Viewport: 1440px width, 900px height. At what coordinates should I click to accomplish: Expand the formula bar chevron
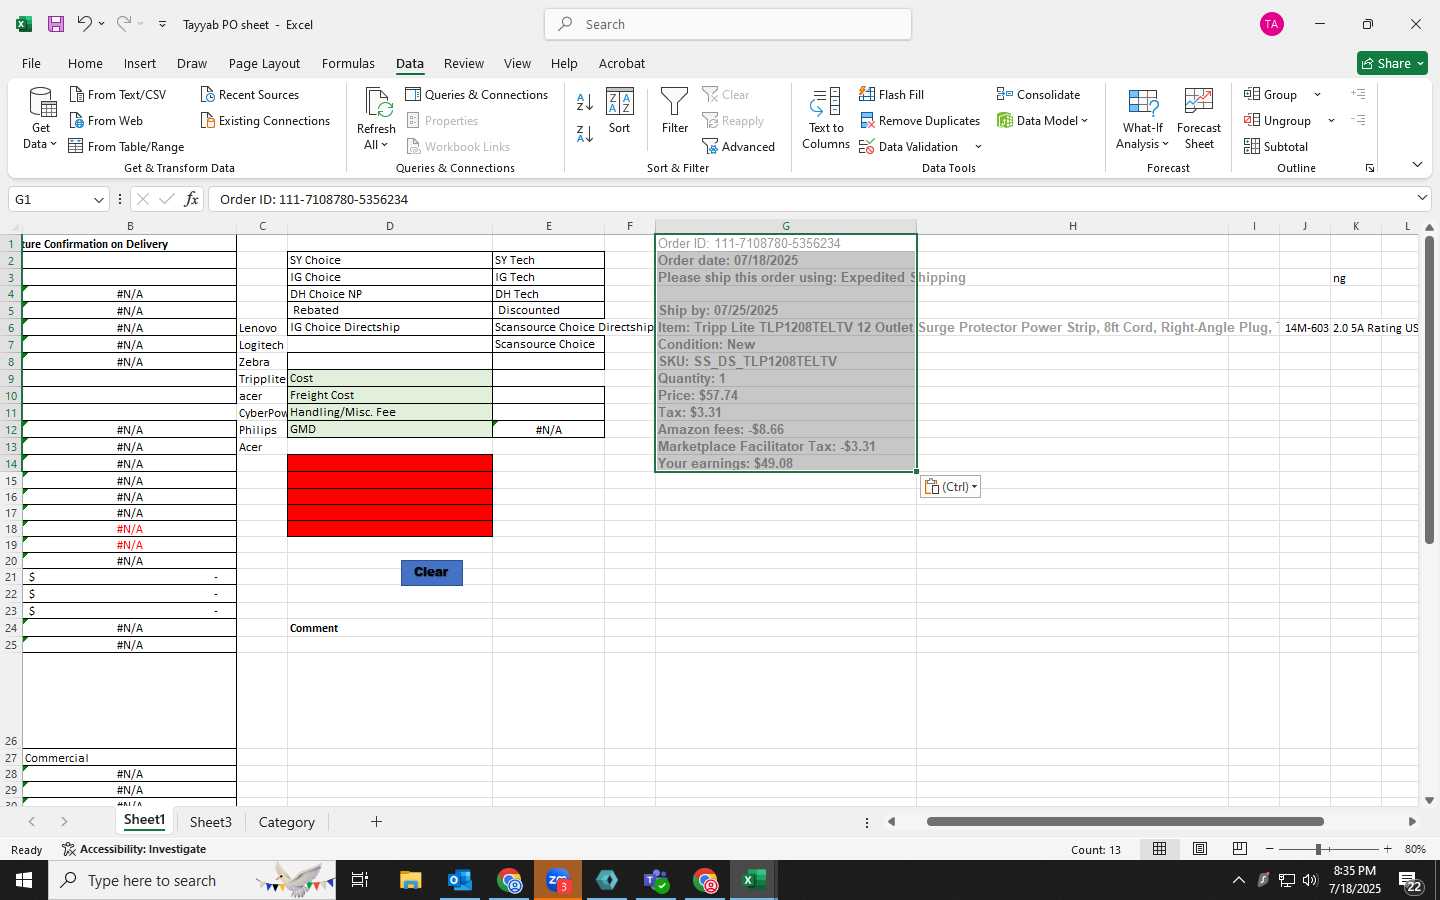(x=1422, y=198)
